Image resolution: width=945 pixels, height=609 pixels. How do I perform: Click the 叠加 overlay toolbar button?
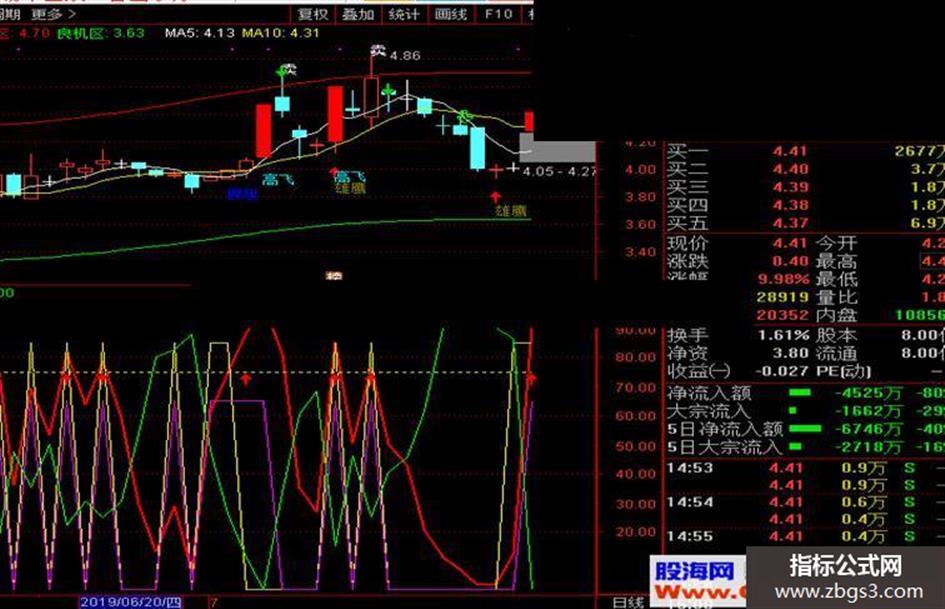click(358, 14)
